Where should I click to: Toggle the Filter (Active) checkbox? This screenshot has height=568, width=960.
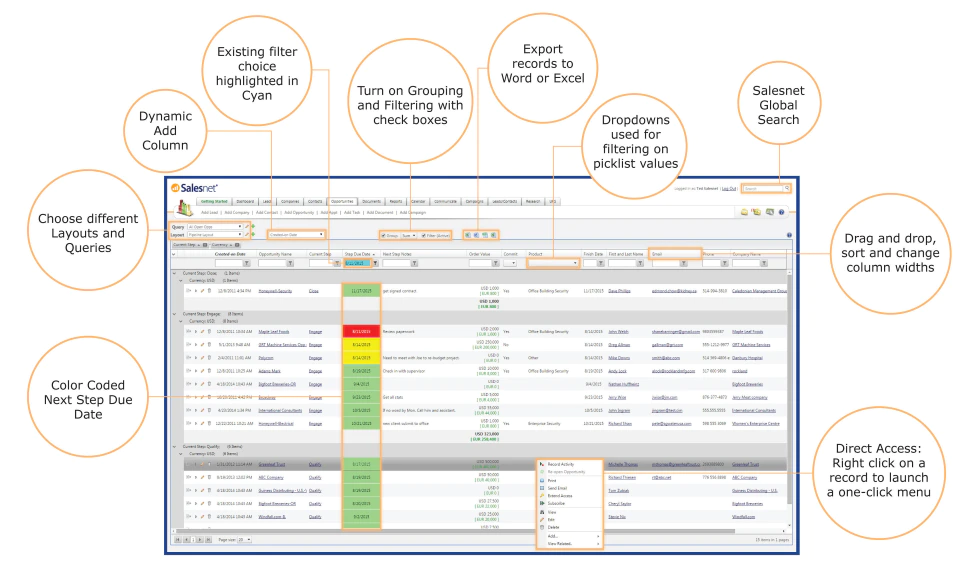point(424,235)
